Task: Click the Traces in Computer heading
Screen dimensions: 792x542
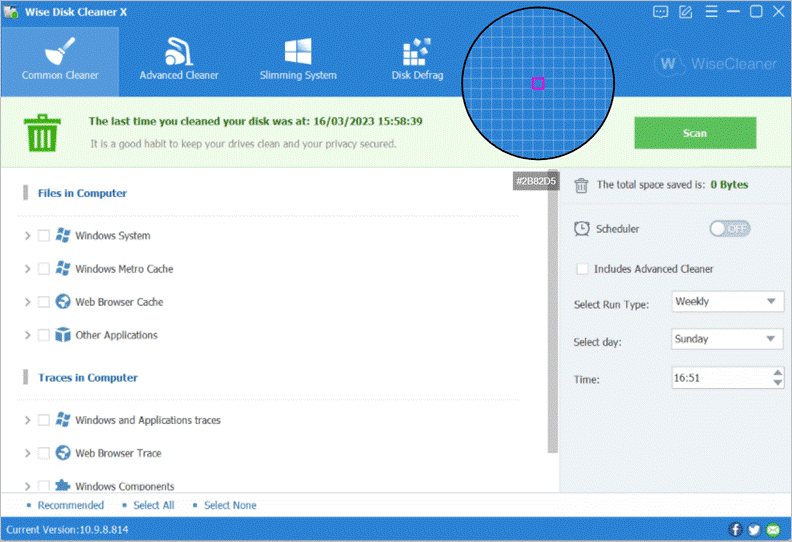Action: [x=88, y=377]
